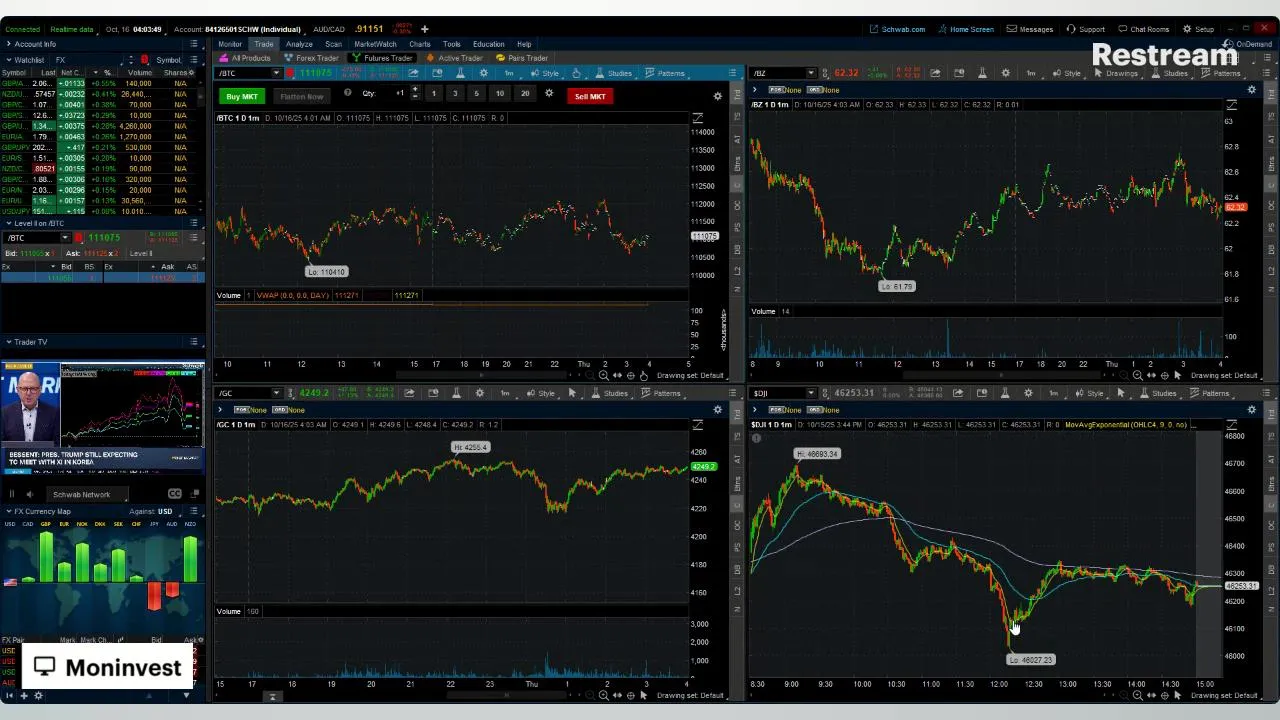The width and height of the screenshot is (1280, 720).
Task: Open the Education tab
Action: pyautogui.click(x=488, y=44)
